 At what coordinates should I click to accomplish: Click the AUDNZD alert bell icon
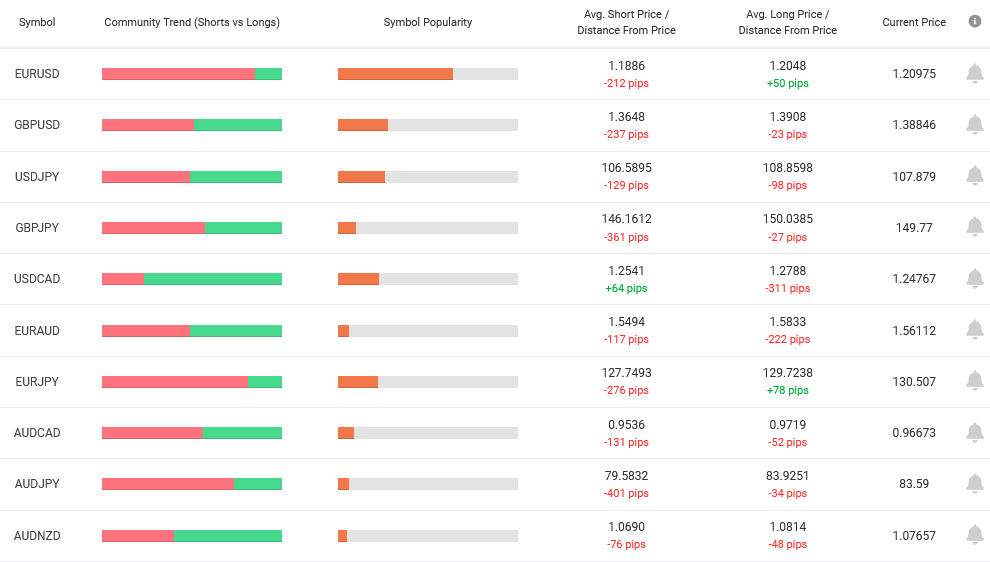975,535
